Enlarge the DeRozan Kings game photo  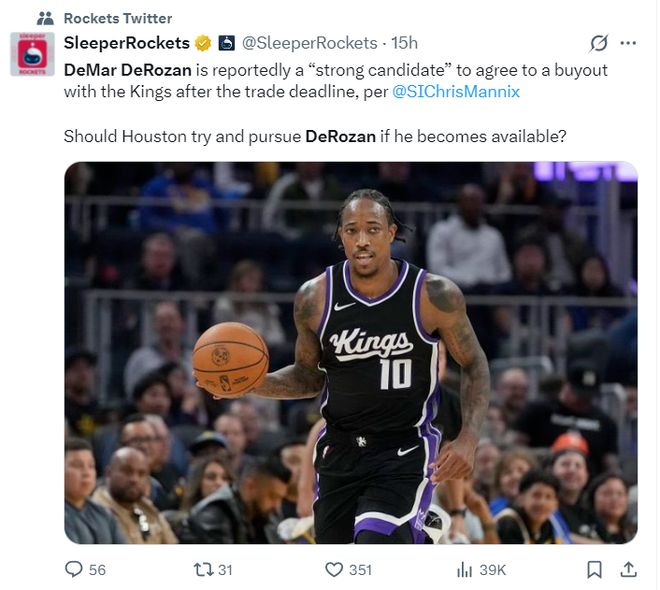(351, 353)
